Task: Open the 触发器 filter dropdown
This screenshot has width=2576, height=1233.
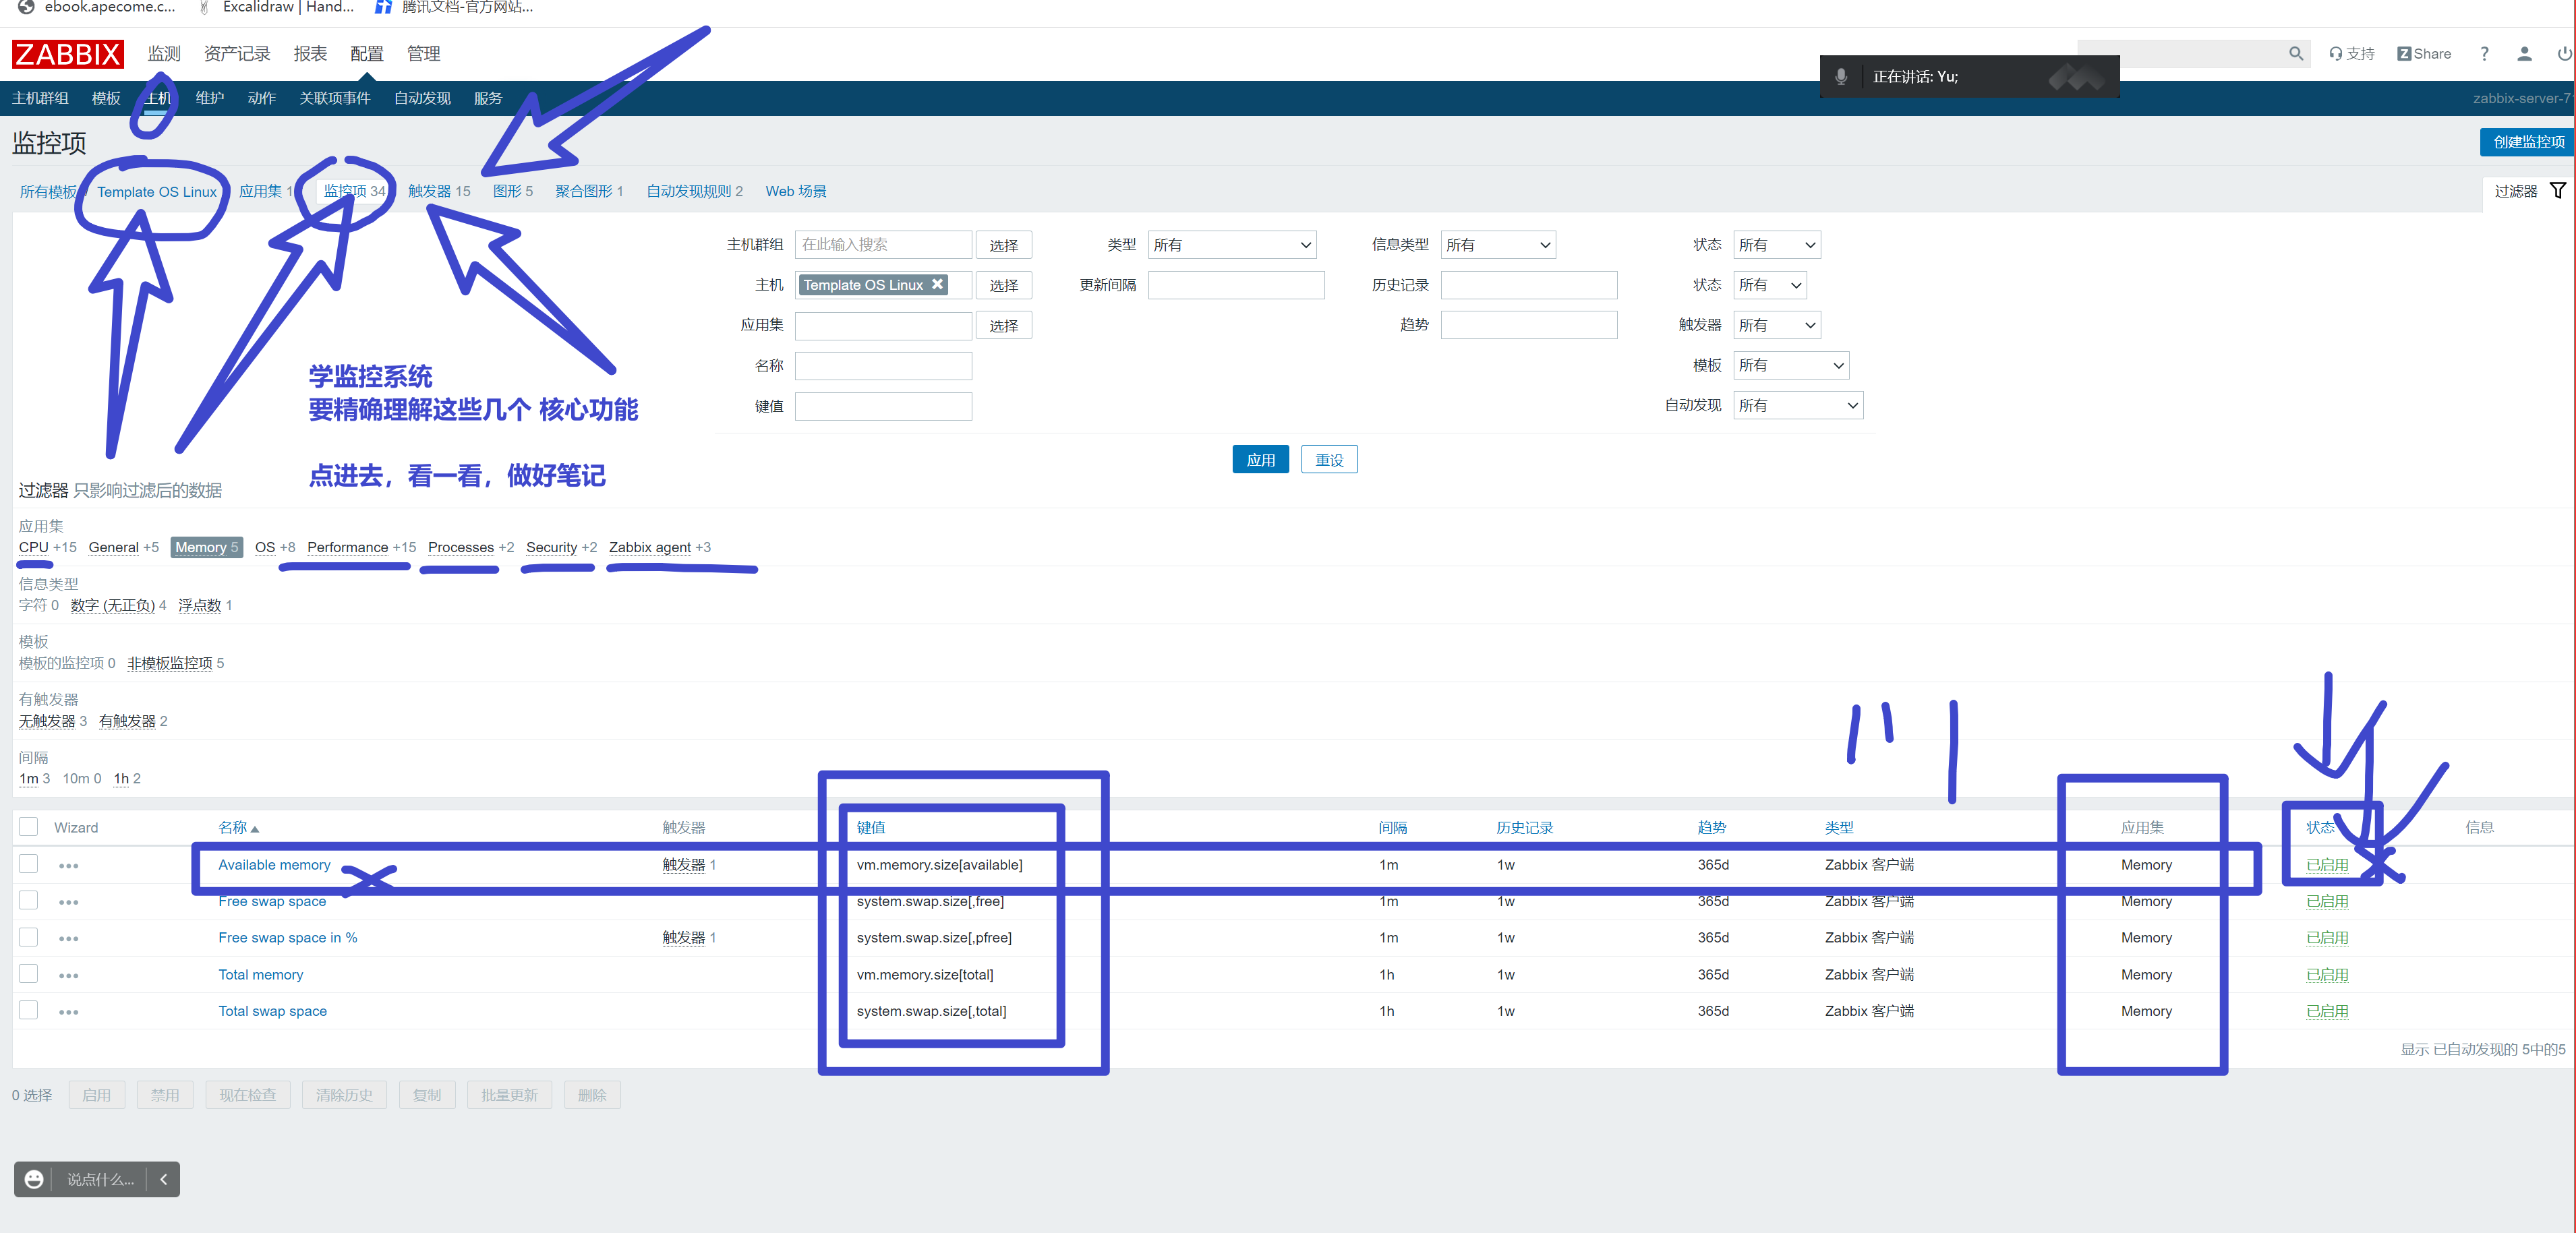Action: [x=1777, y=325]
